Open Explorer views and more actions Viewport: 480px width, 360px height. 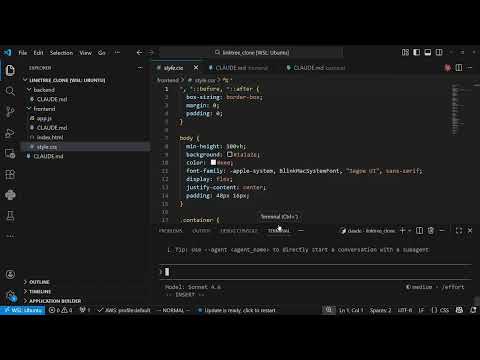click(x=140, y=68)
